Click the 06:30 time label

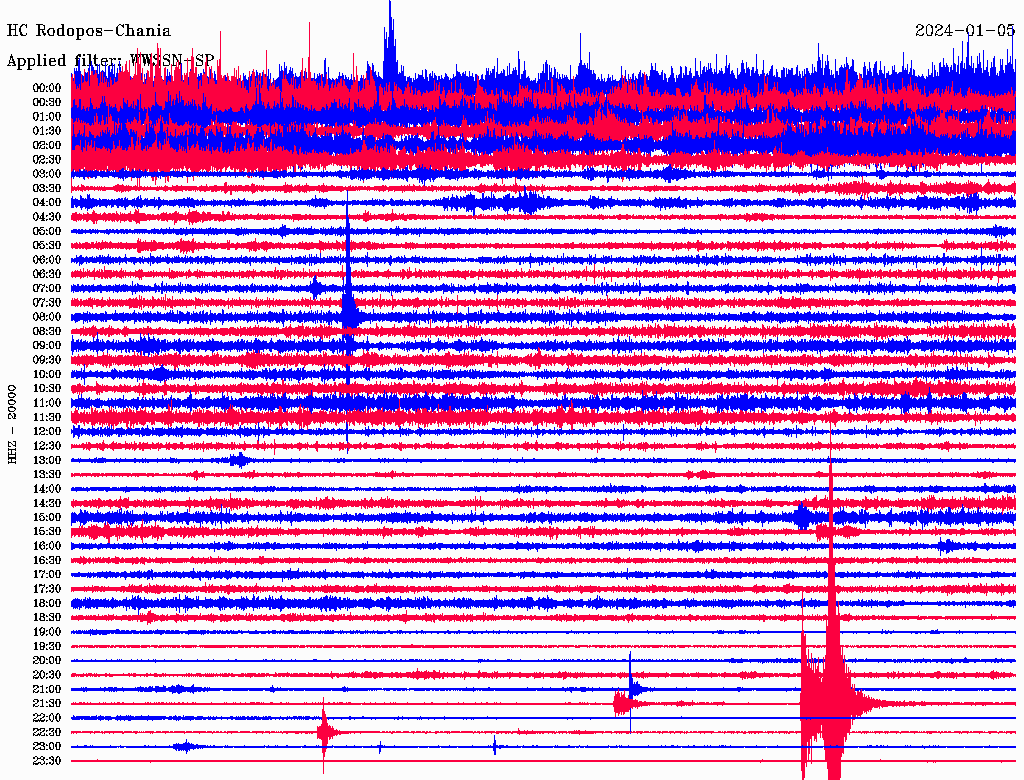(47, 274)
